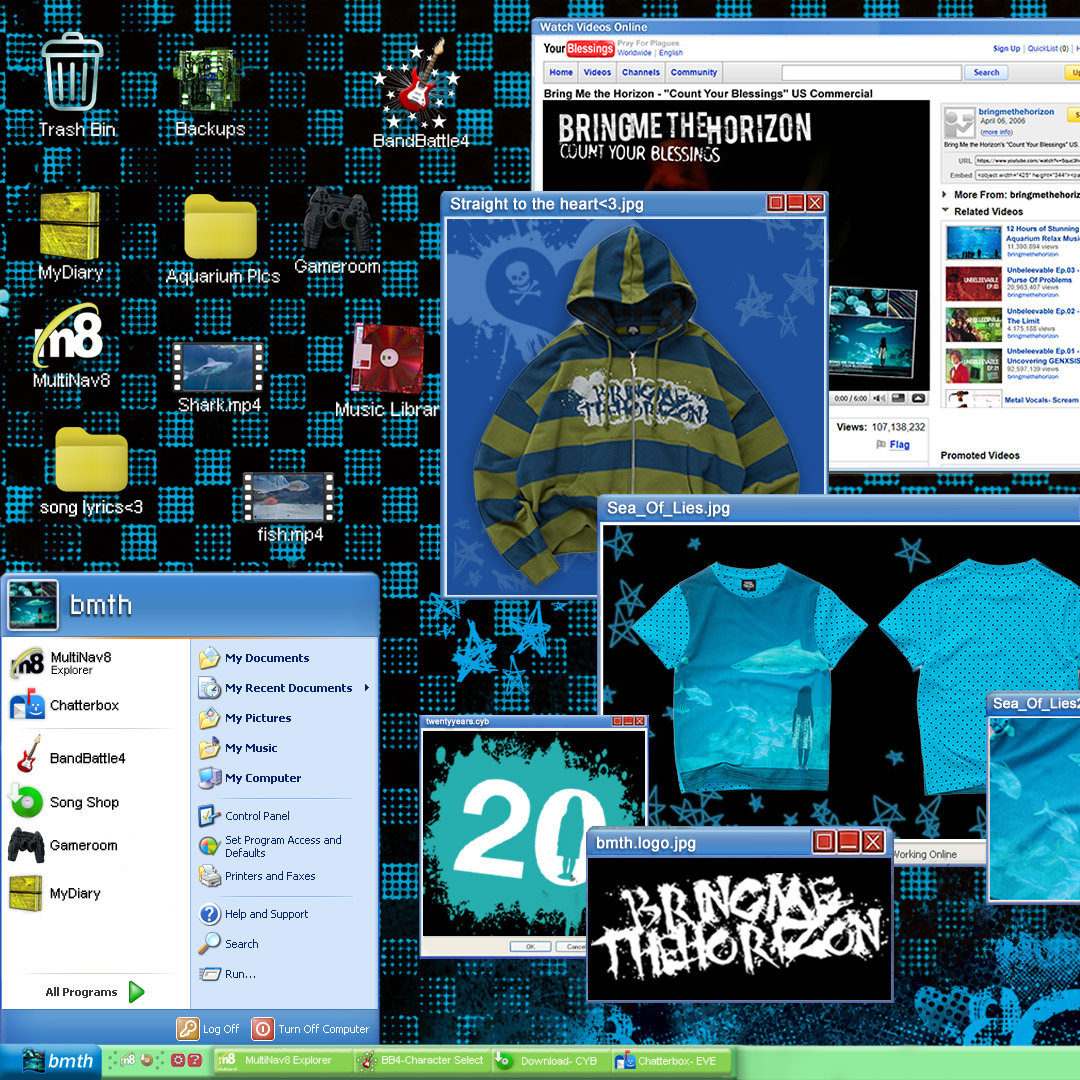Open the Run... dialog

[x=227, y=974]
